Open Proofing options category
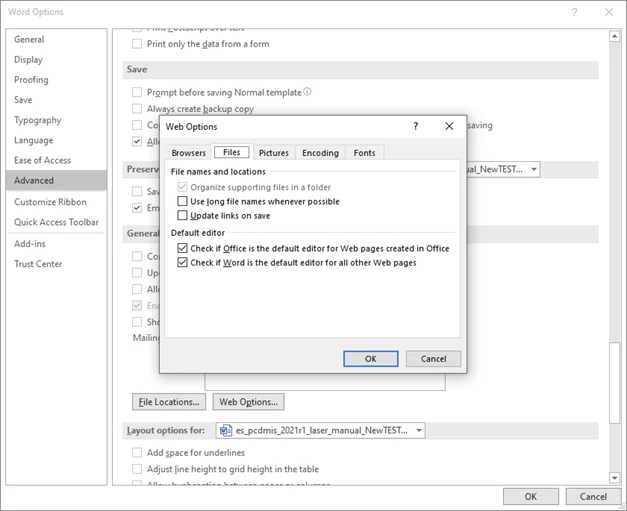Screen dimensions: 627x511 56,80
